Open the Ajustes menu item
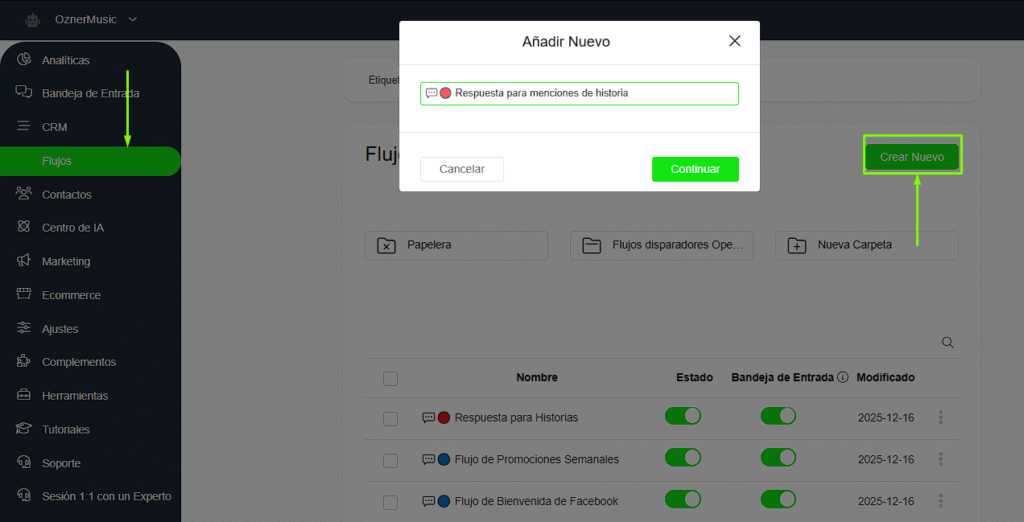 click(x=60, y=329)
